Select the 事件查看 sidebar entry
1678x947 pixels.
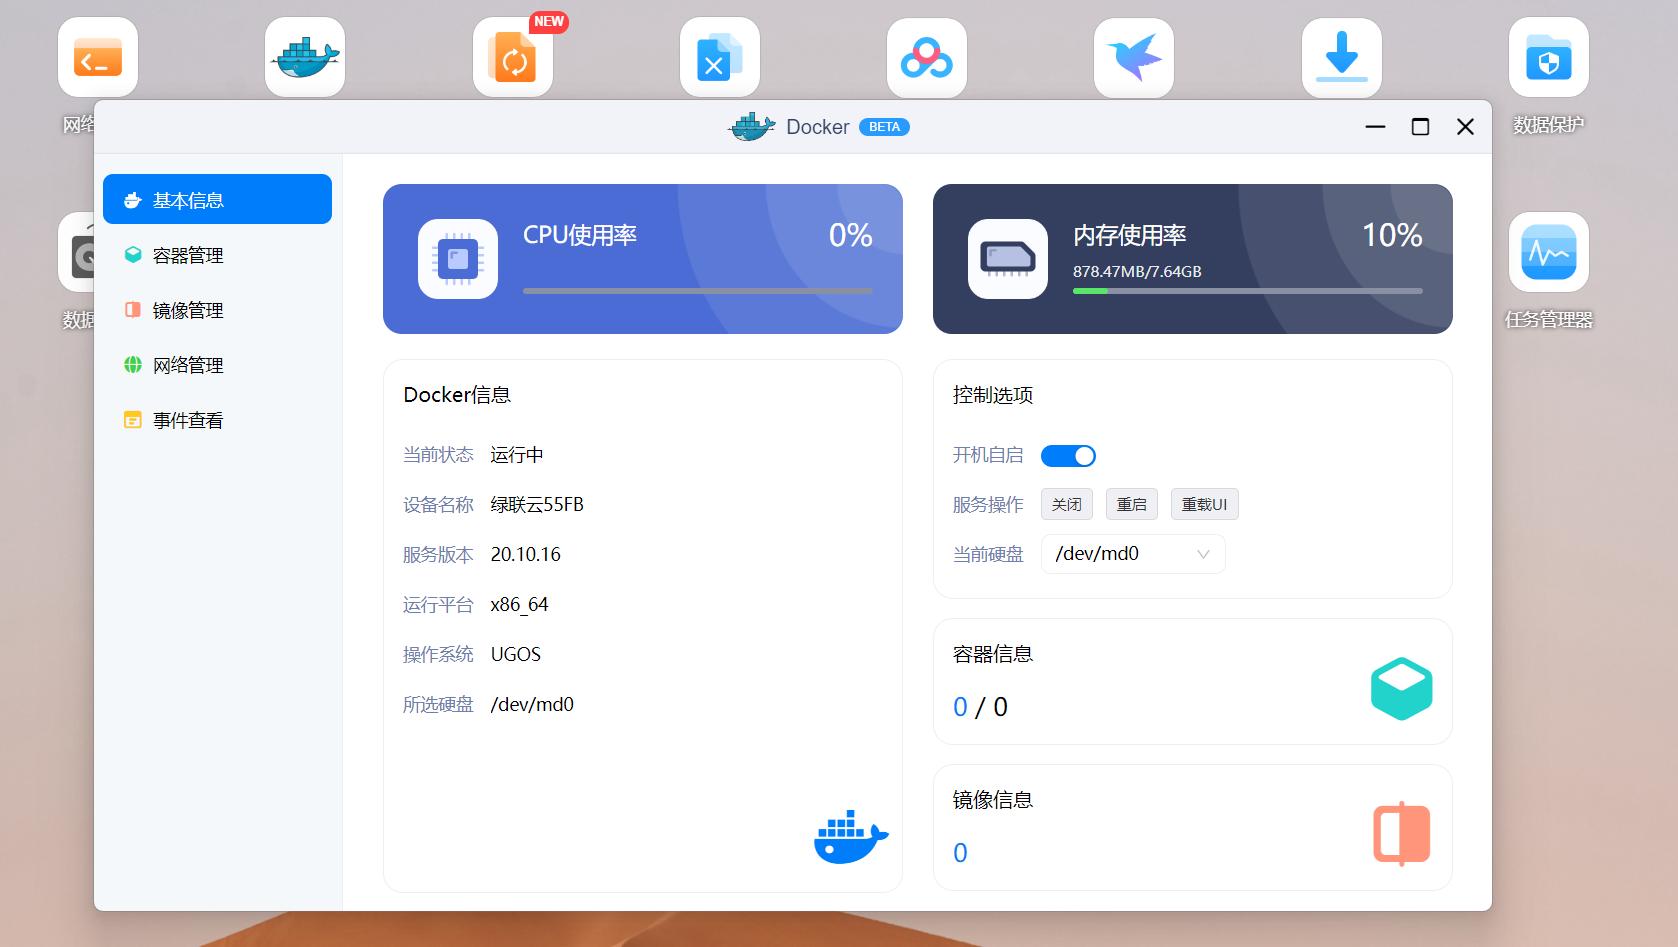[x=188, y=419]
